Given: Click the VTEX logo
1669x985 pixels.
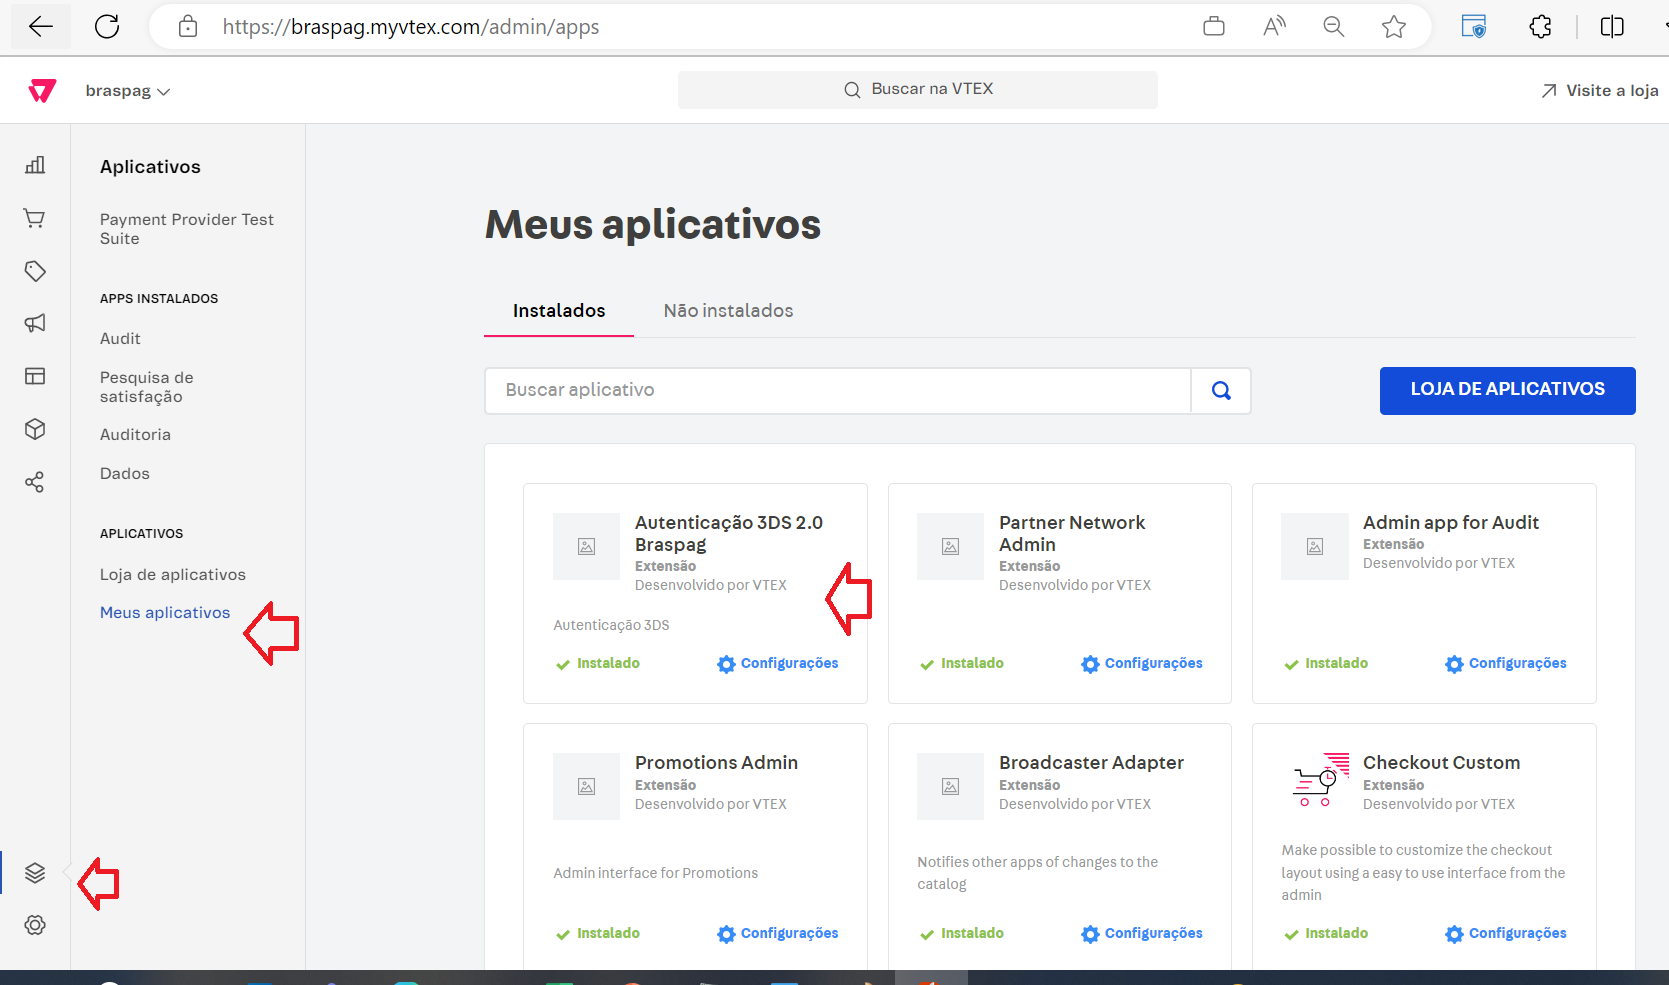Looking at the screenshot, I should click(x=42, y=91).
